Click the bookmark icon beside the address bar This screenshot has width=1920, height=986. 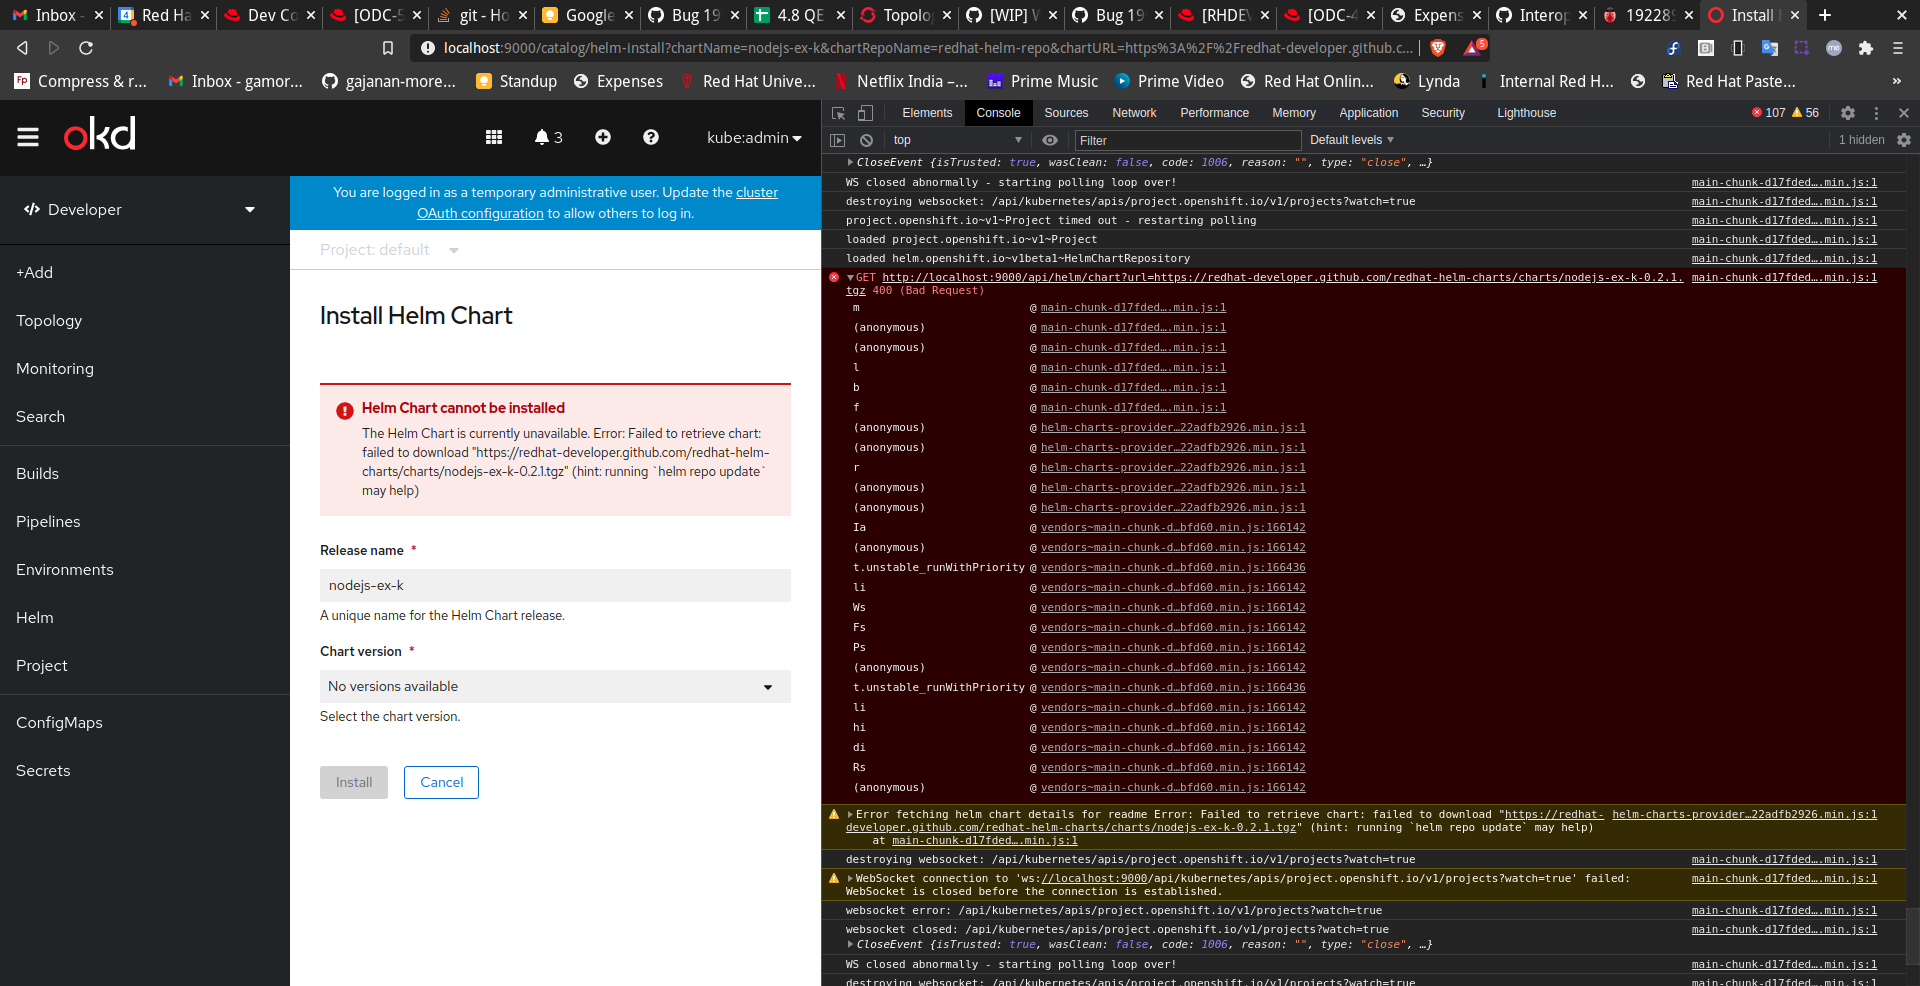[x=388, y=48]
